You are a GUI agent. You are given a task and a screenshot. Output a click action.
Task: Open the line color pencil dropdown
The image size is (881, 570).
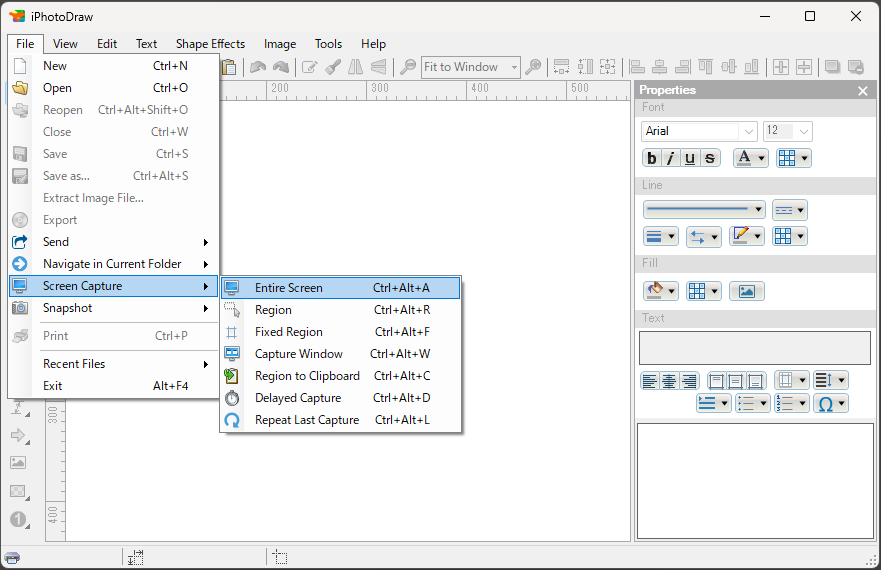coord(747,236)
